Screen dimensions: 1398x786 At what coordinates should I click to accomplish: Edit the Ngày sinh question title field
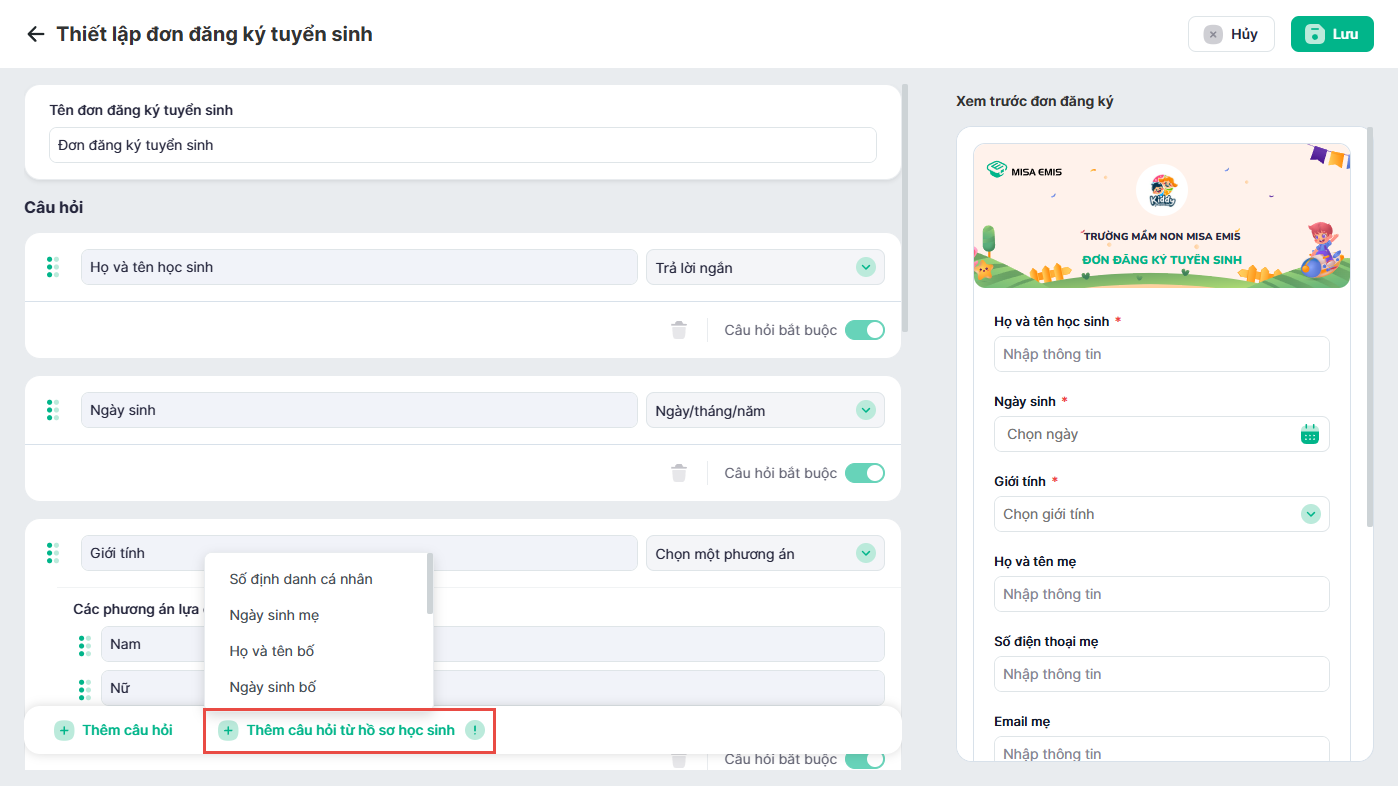click(x=359, y=410)
